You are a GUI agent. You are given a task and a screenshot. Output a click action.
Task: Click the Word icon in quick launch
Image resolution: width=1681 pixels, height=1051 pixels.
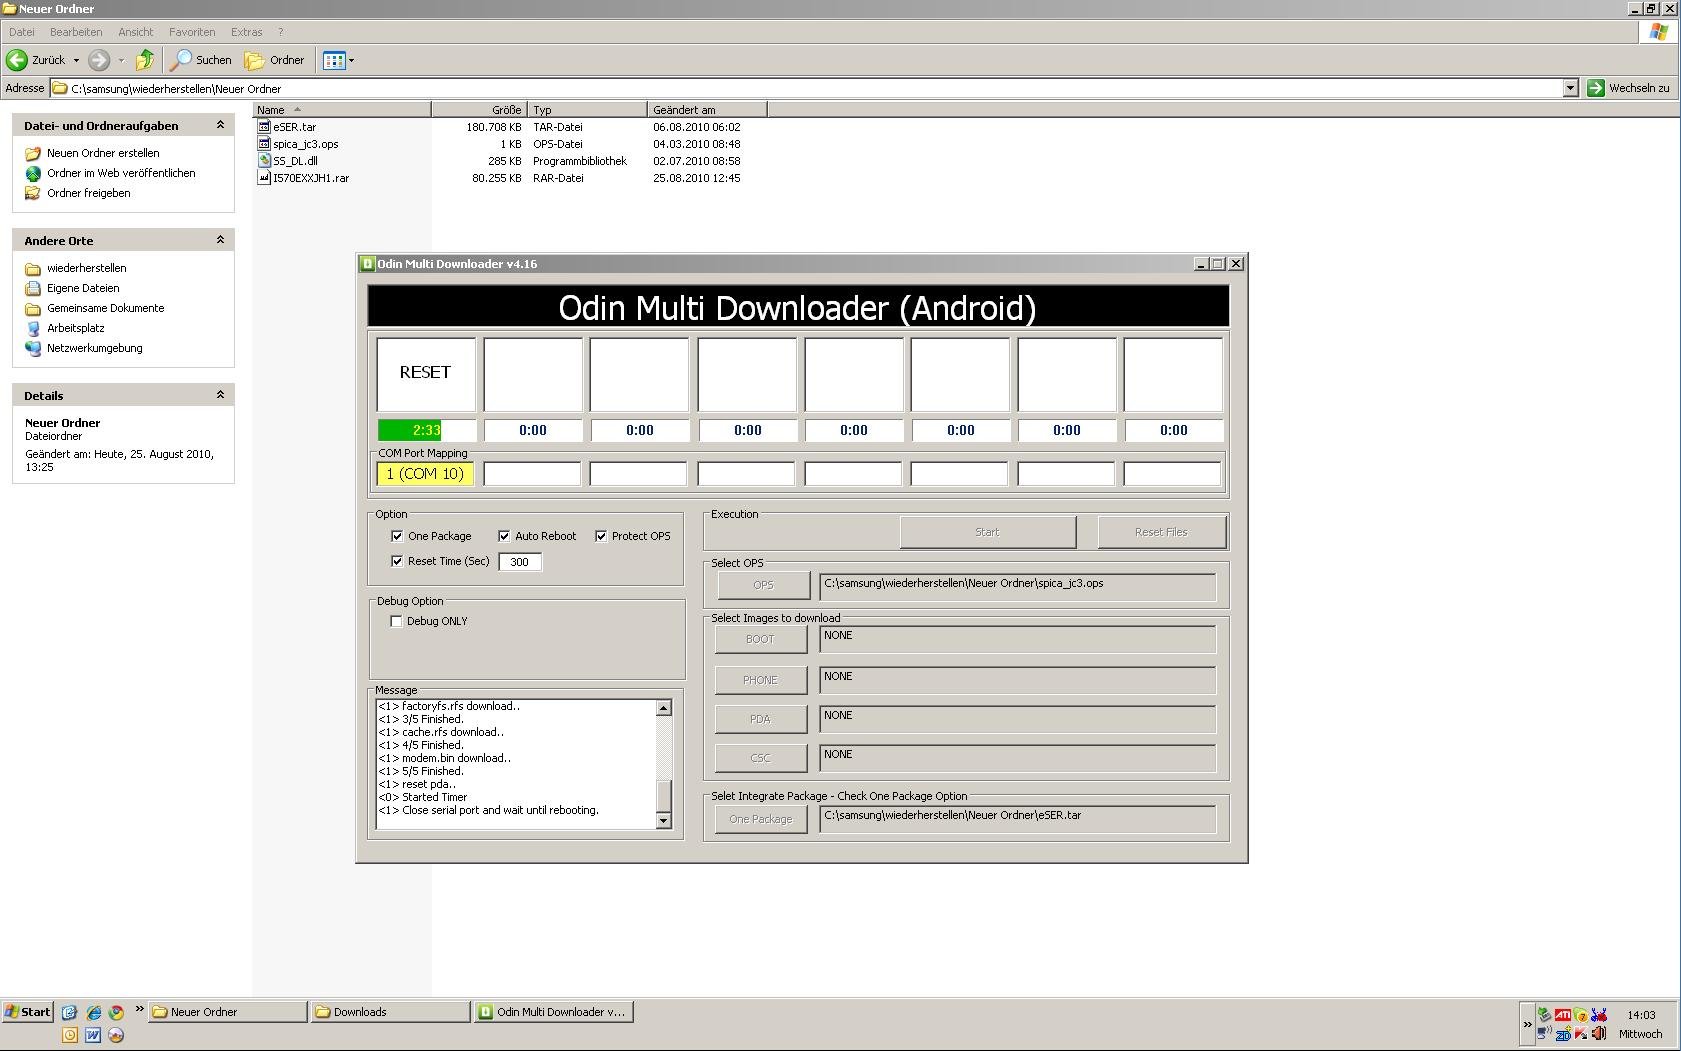tap(93, 1035)
